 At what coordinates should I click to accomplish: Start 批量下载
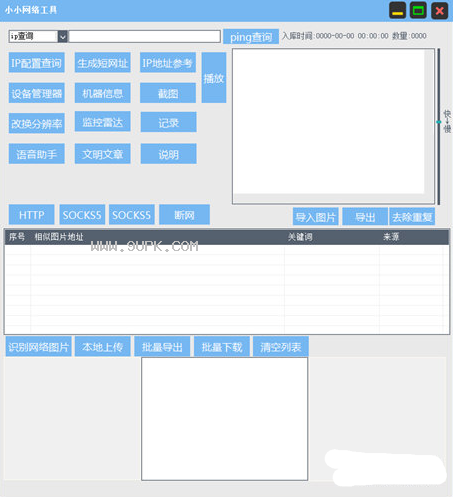[222, 347]
